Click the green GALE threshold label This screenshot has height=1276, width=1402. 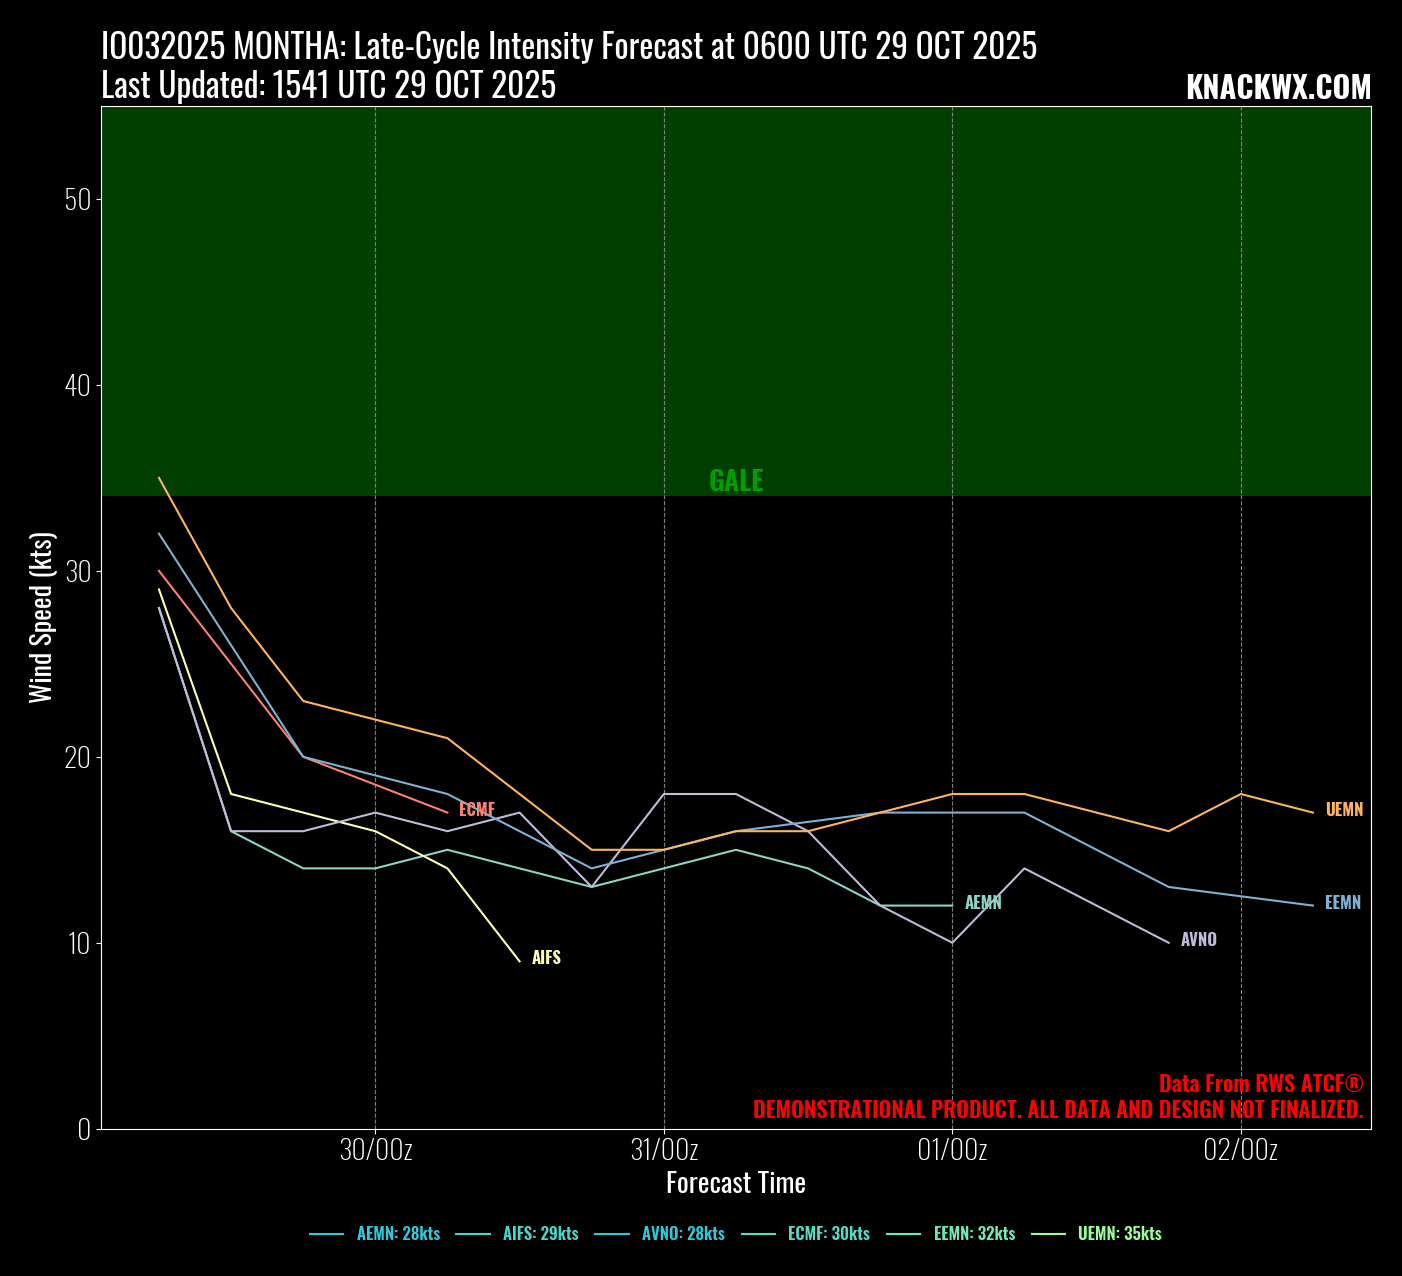pos(736,481)
